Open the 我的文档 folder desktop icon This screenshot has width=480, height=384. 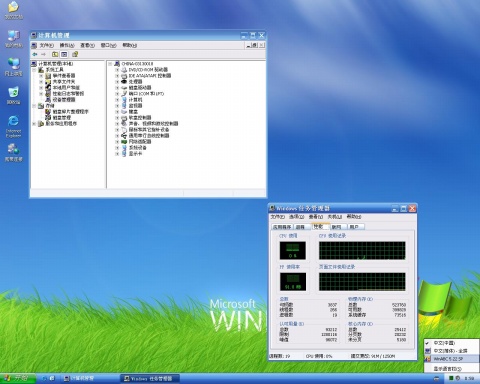(14, 10)
